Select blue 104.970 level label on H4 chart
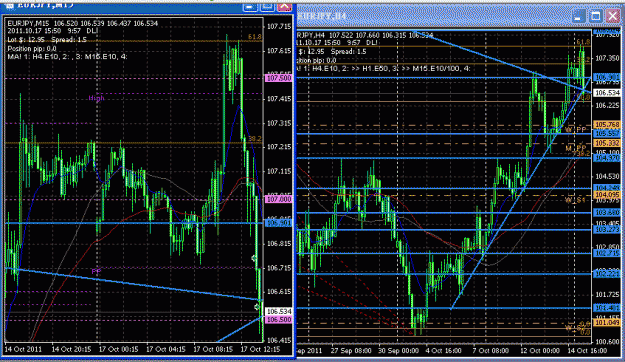Image resolution: width=625 pixels, height=362 pixels. pyautogui.click(x=607, y=158)
